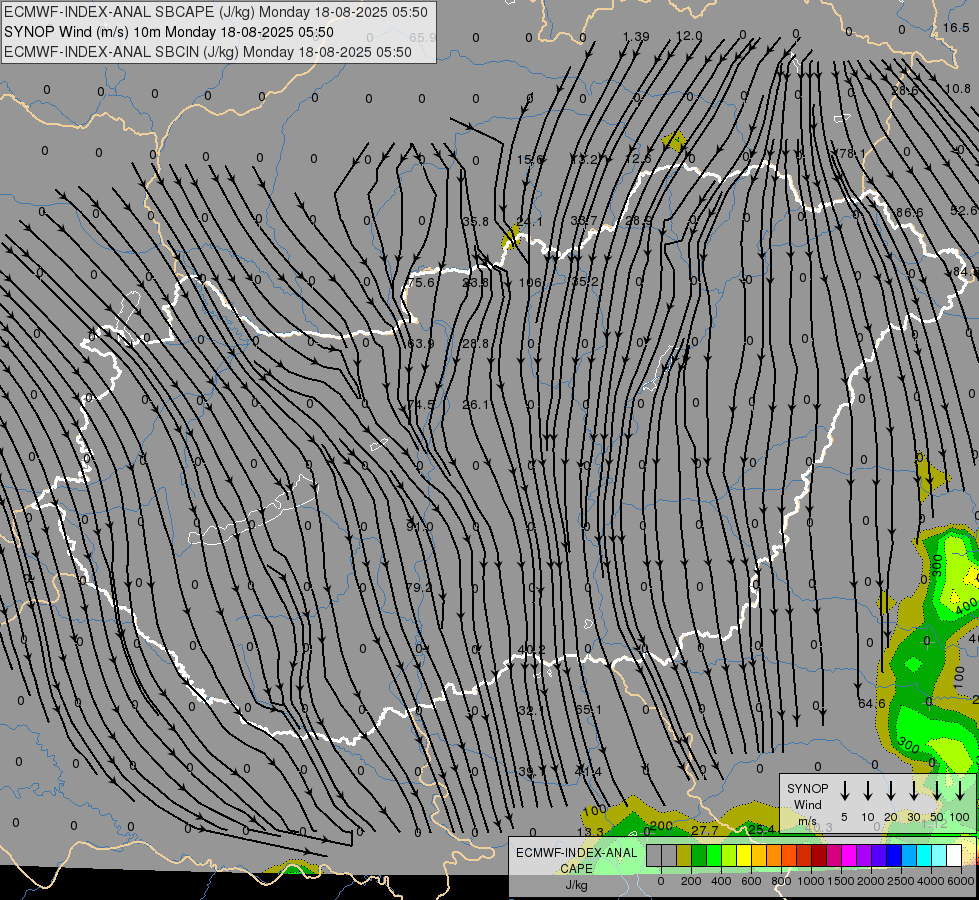This screenshot has height=900, width=979.
Task: Click the 74.5 value on the map
Action: click(x=420, y=405)
